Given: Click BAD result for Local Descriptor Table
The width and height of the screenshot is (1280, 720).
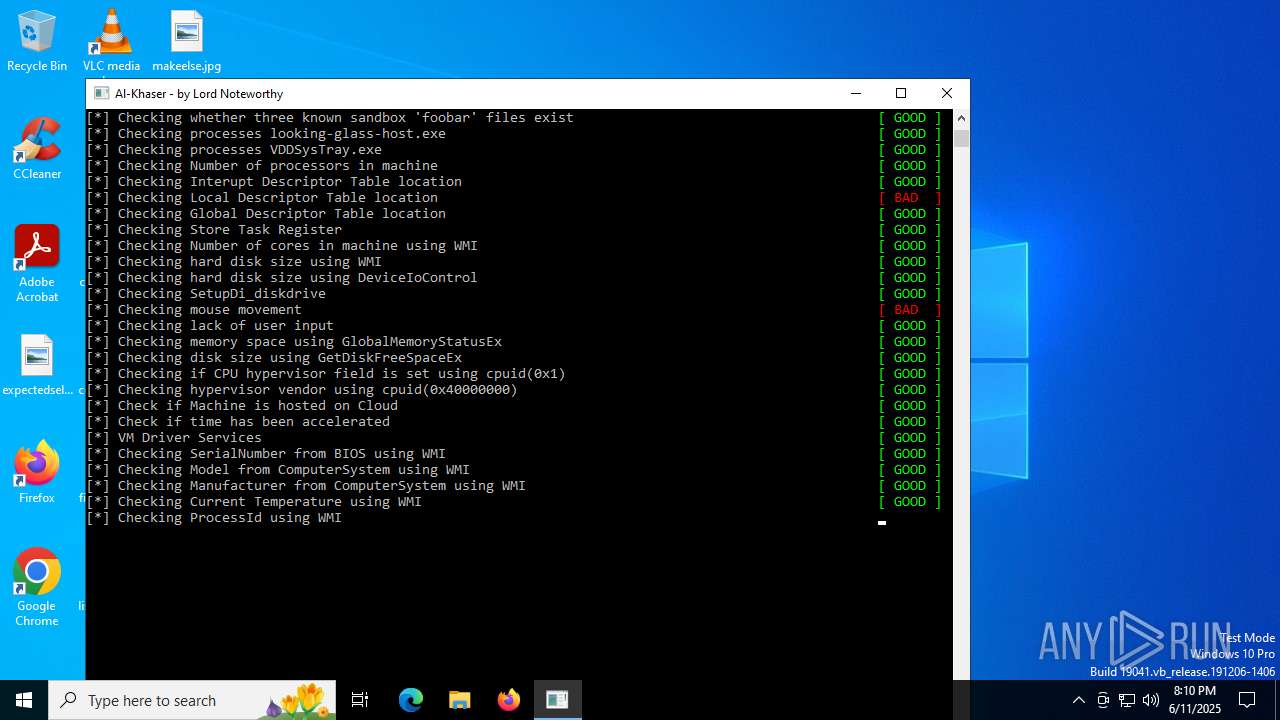Looking at the screenshot, I should tap(909, 198).
